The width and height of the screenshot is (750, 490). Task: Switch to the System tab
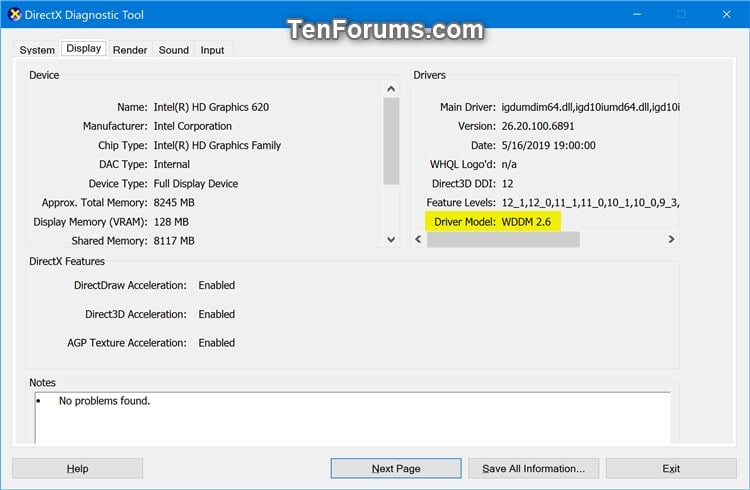coord(37,50)
